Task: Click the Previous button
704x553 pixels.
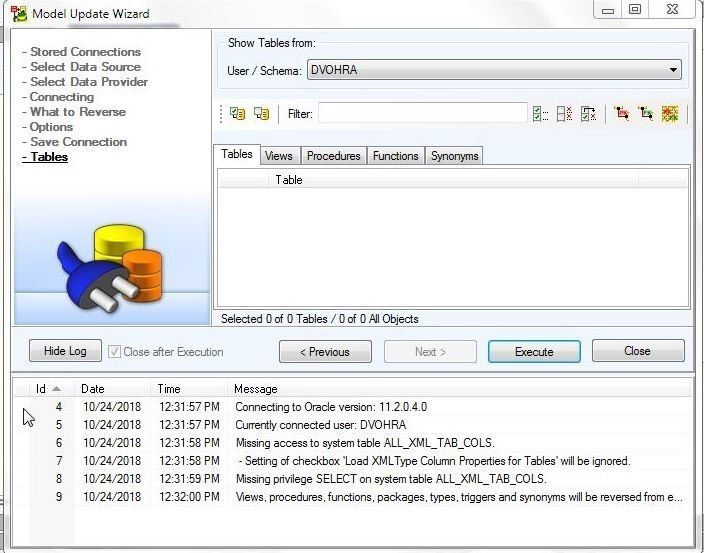Action: click(325, 351)
